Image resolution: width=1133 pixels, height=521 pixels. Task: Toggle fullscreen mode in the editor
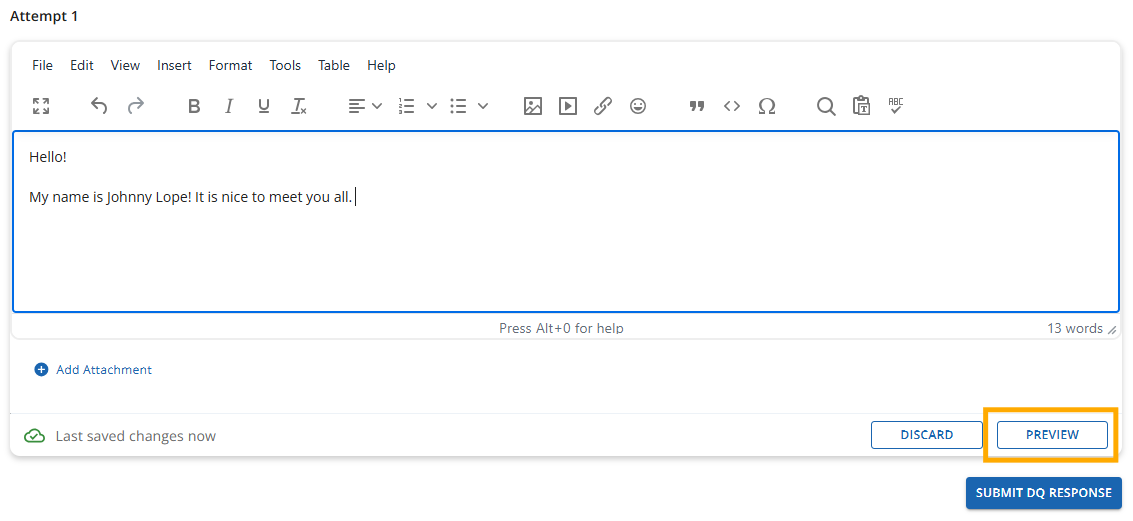pos(41,106)
